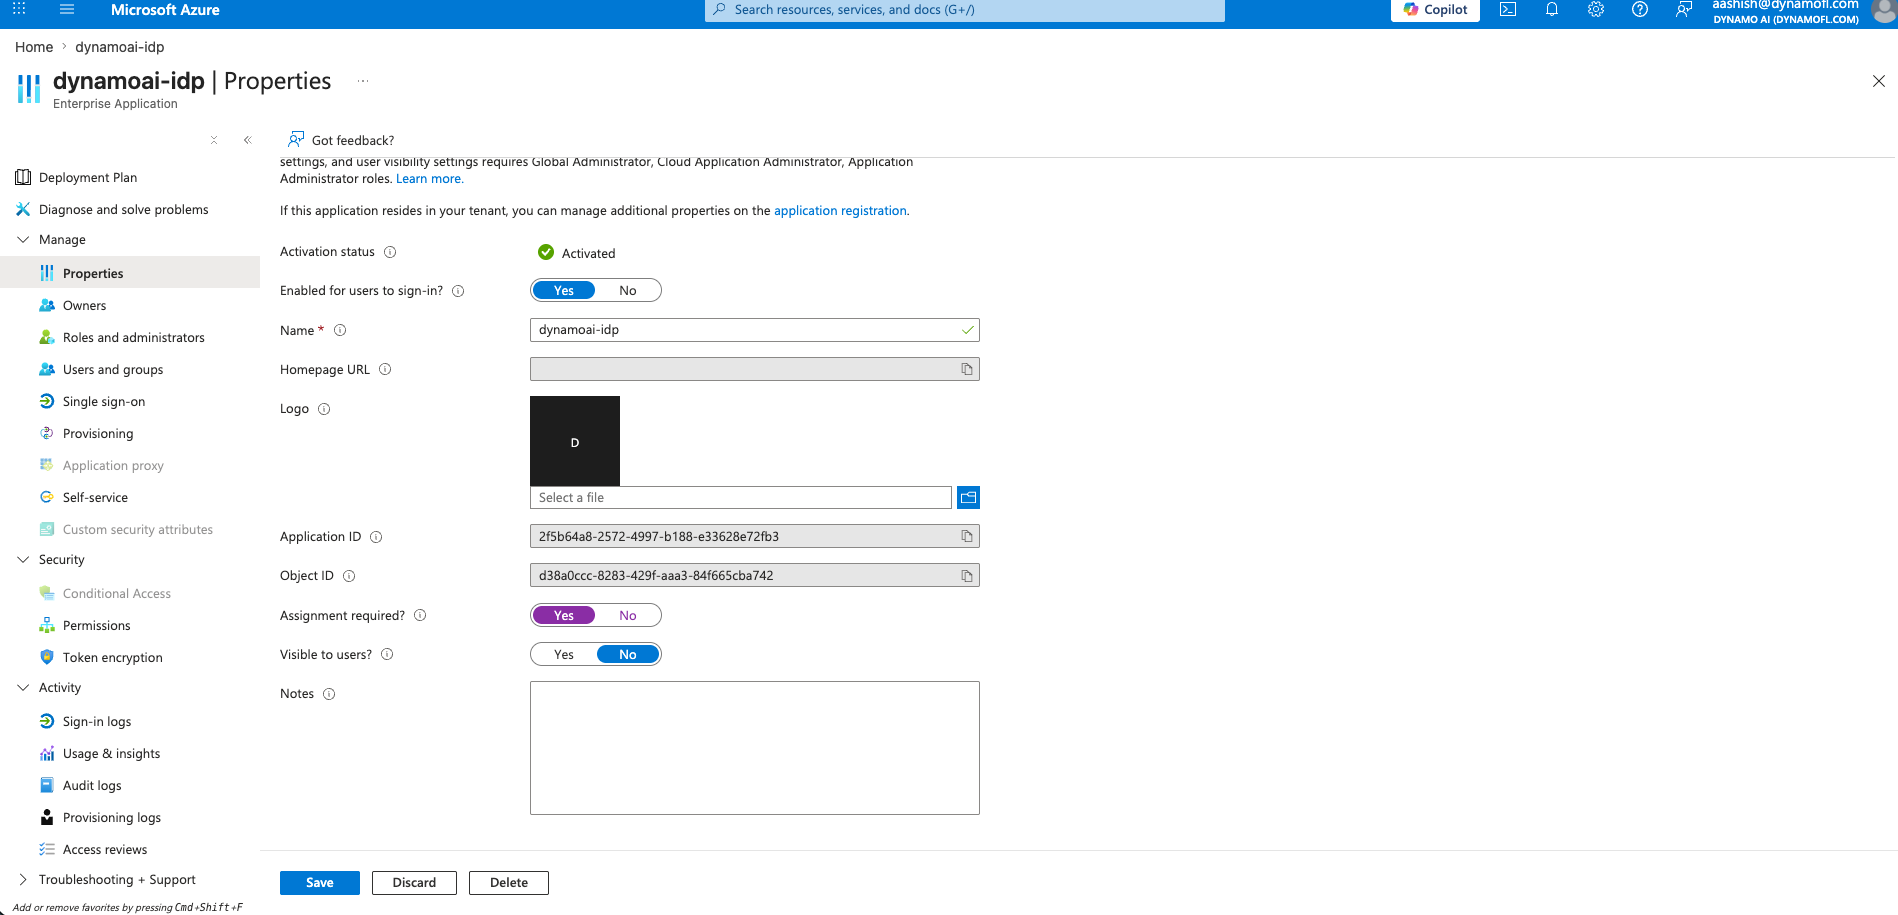Open more options ellipsis beside Properties title
This screenshot has height=915, width=1898.
pos(363,81)
